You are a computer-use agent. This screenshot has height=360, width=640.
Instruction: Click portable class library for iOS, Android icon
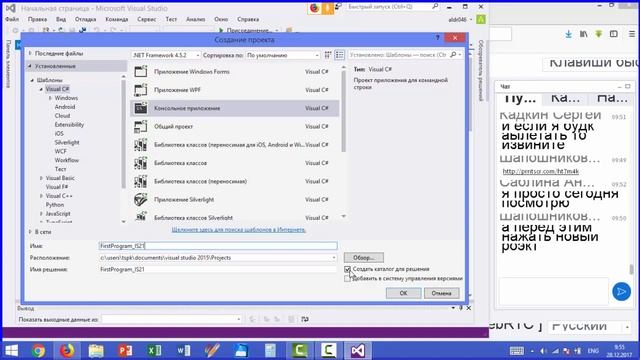(141, 145)
